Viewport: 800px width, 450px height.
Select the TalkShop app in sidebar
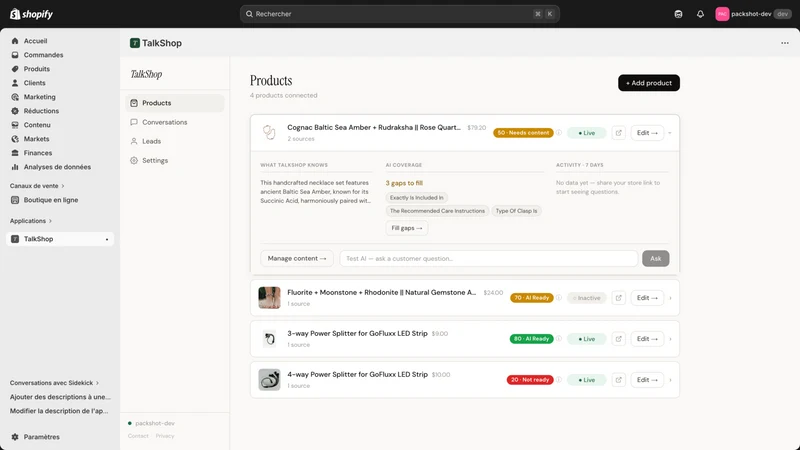(x=60, y=239)
